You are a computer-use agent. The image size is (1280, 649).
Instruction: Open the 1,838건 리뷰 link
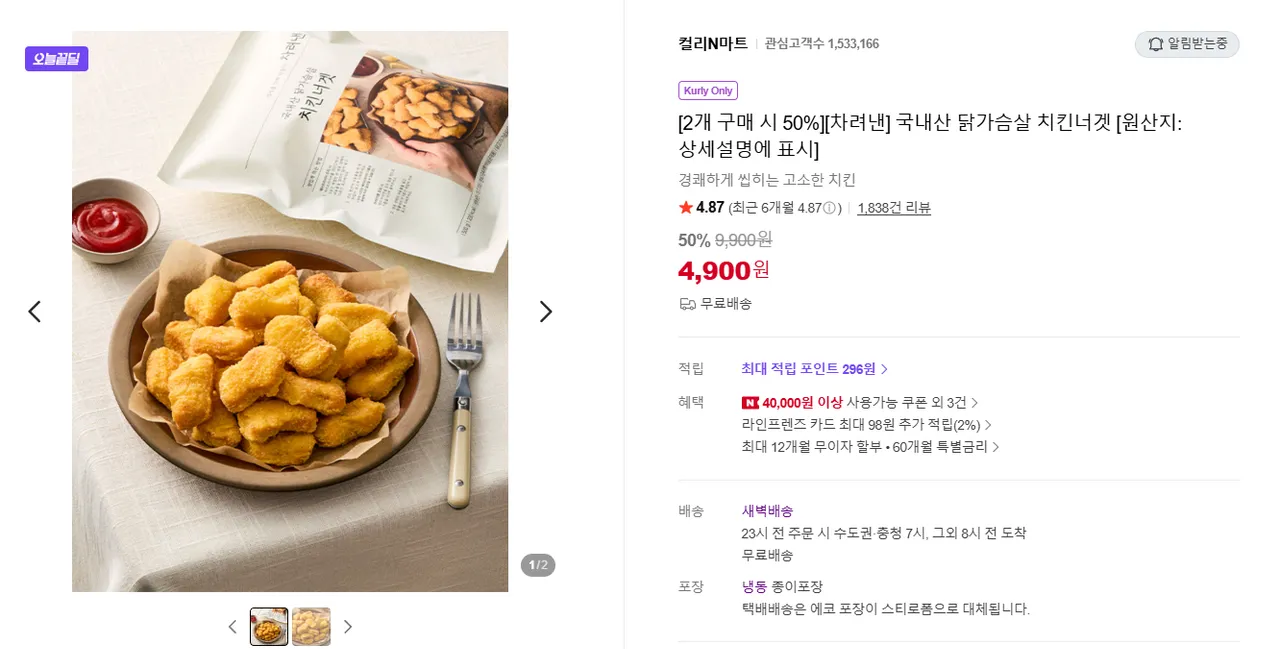coord(894,208)
